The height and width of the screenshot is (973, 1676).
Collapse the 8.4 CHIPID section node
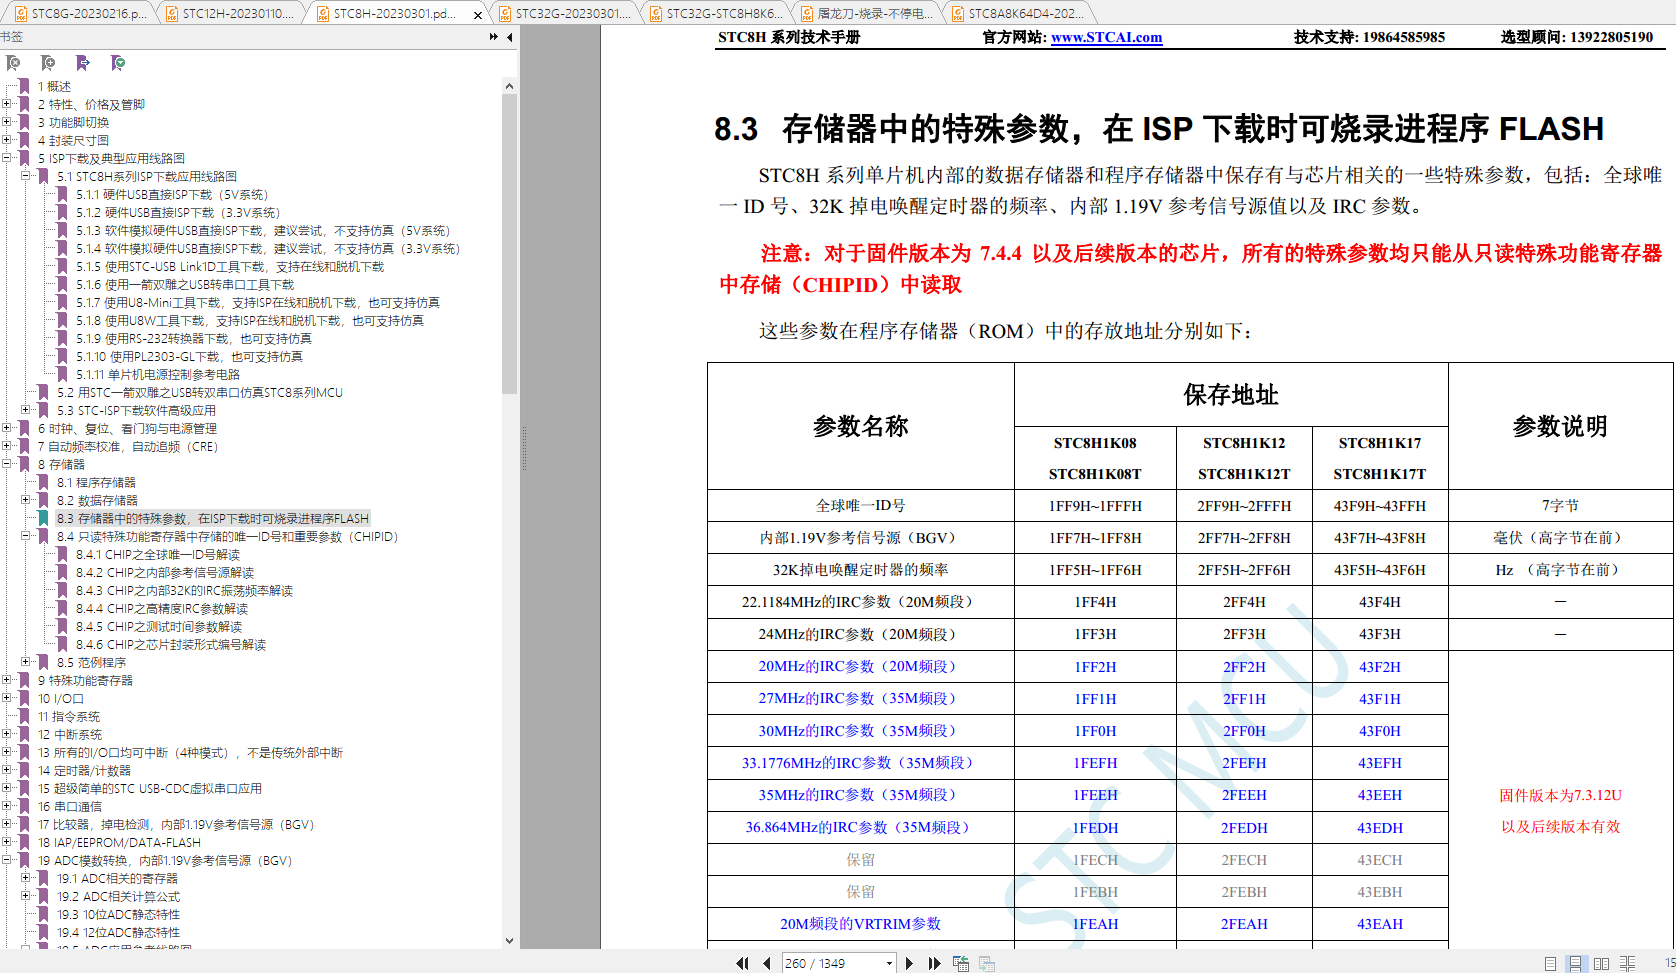click(26, 536)
